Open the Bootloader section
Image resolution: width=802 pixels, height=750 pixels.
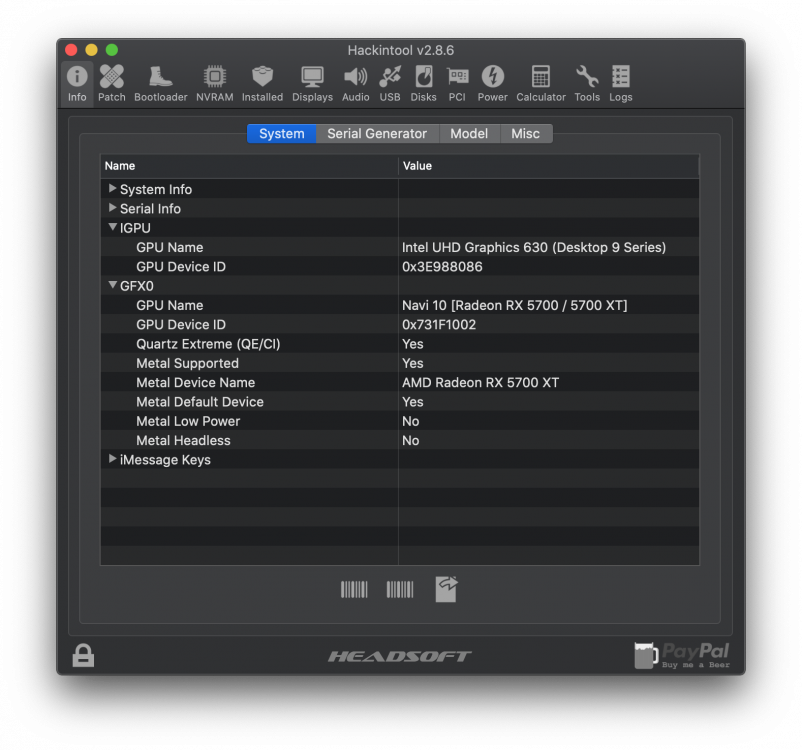[x=161, y=84]
